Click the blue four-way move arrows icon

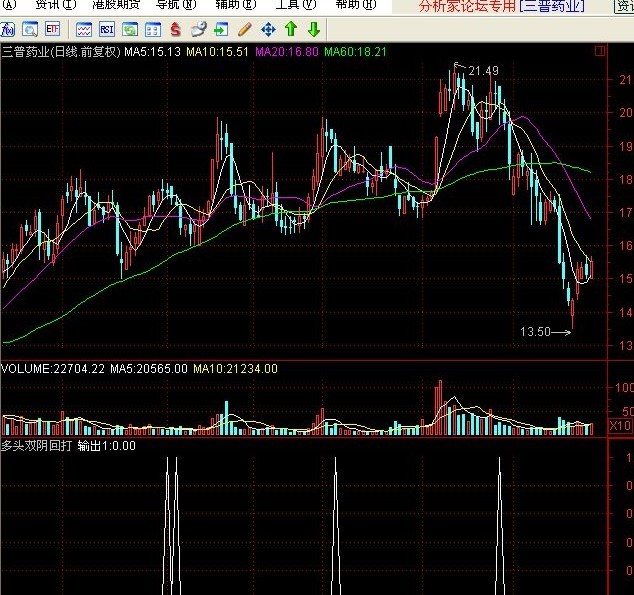[x=268, y=30]
